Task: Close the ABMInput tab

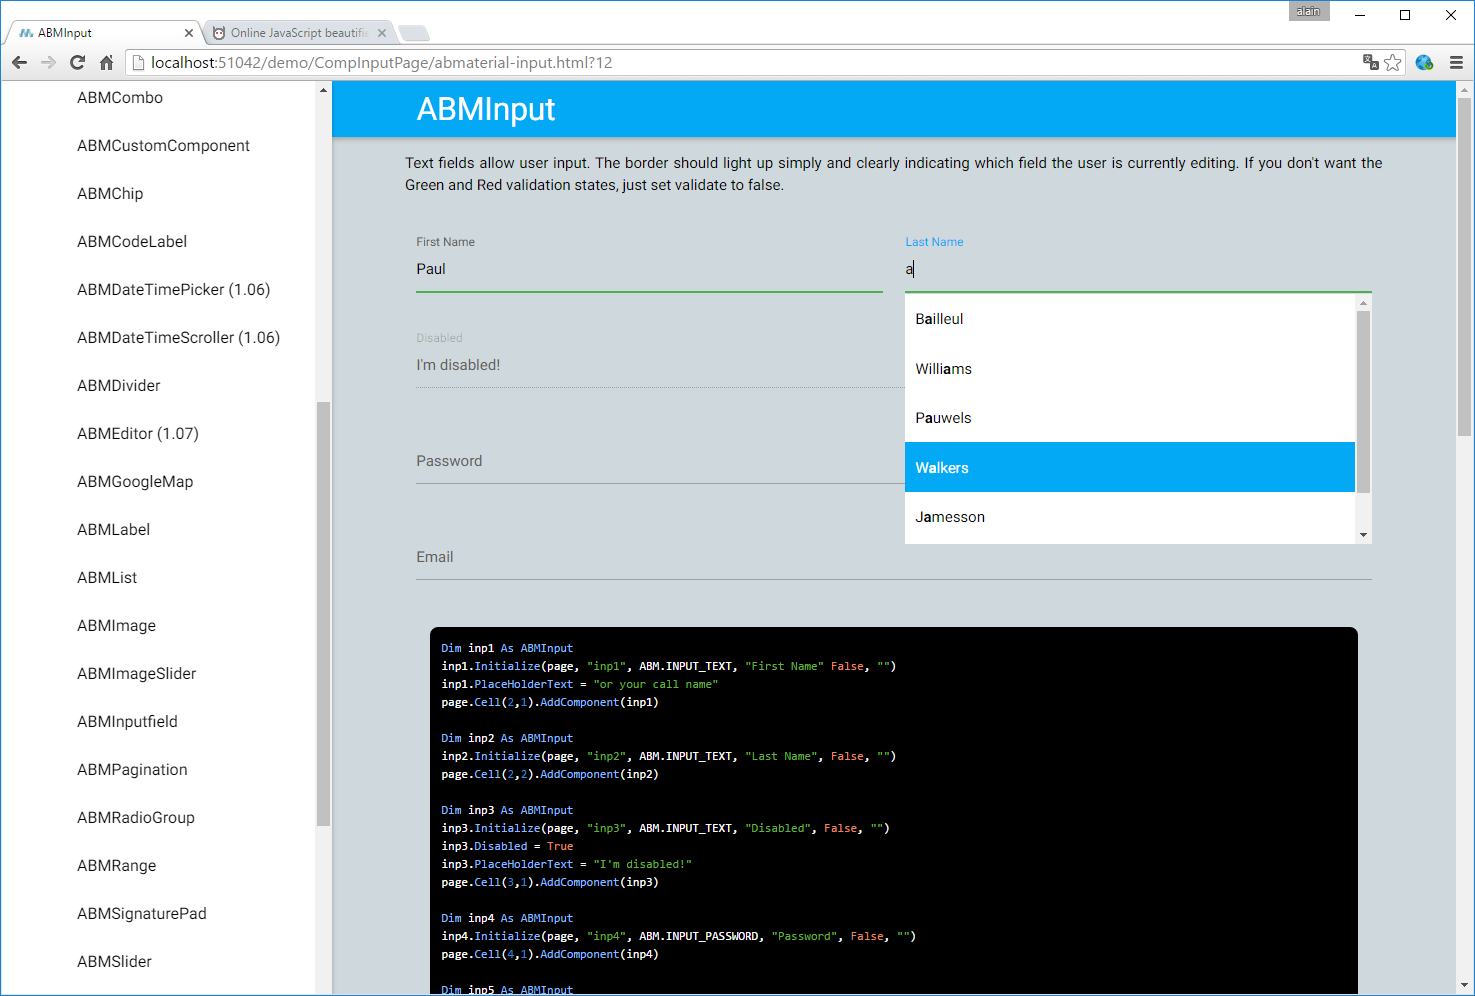Action: pos(189,33)
